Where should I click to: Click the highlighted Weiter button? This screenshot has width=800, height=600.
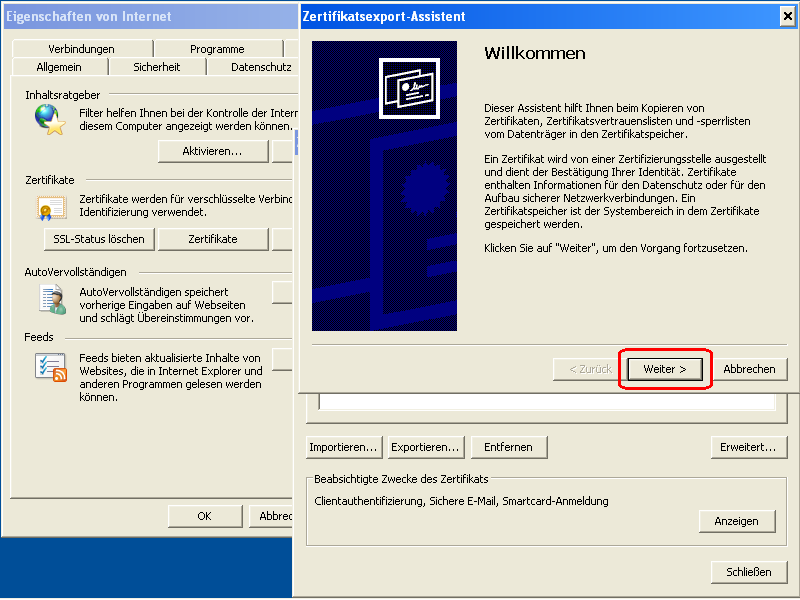pos(664,368)
